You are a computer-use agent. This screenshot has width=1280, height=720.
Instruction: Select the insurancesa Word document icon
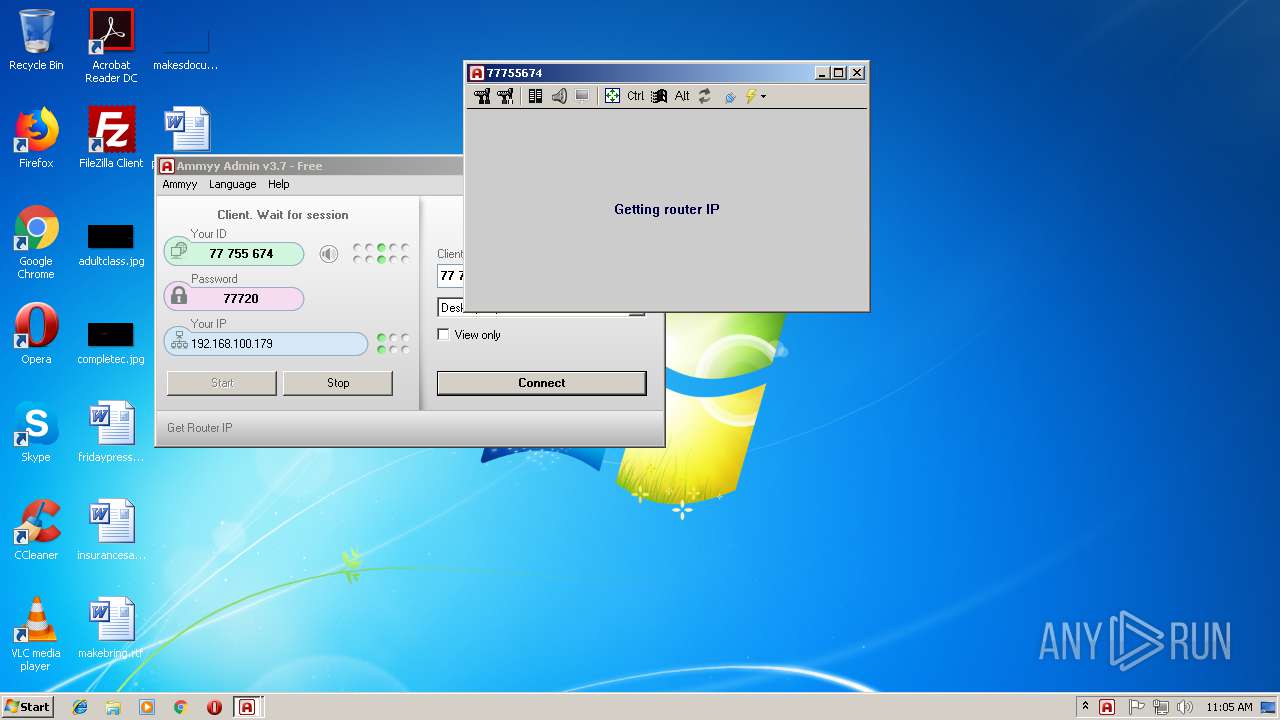[x=111, y=530]
